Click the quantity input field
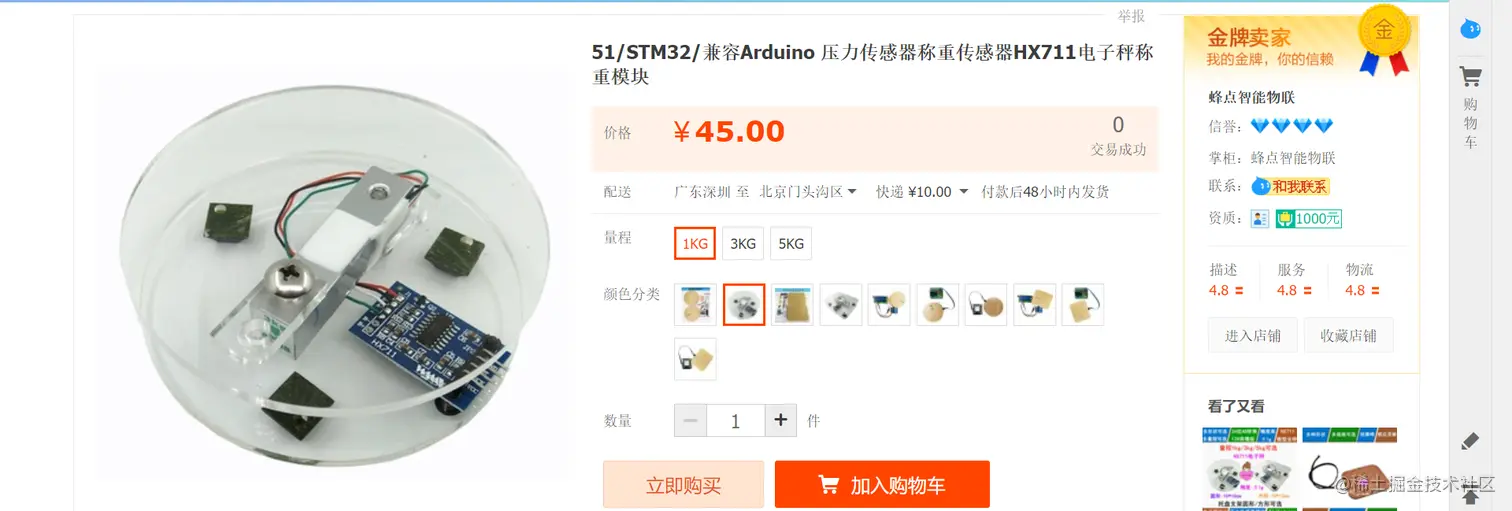The height and width of the screenshot is (511, 1512). [x=735, y=421]
